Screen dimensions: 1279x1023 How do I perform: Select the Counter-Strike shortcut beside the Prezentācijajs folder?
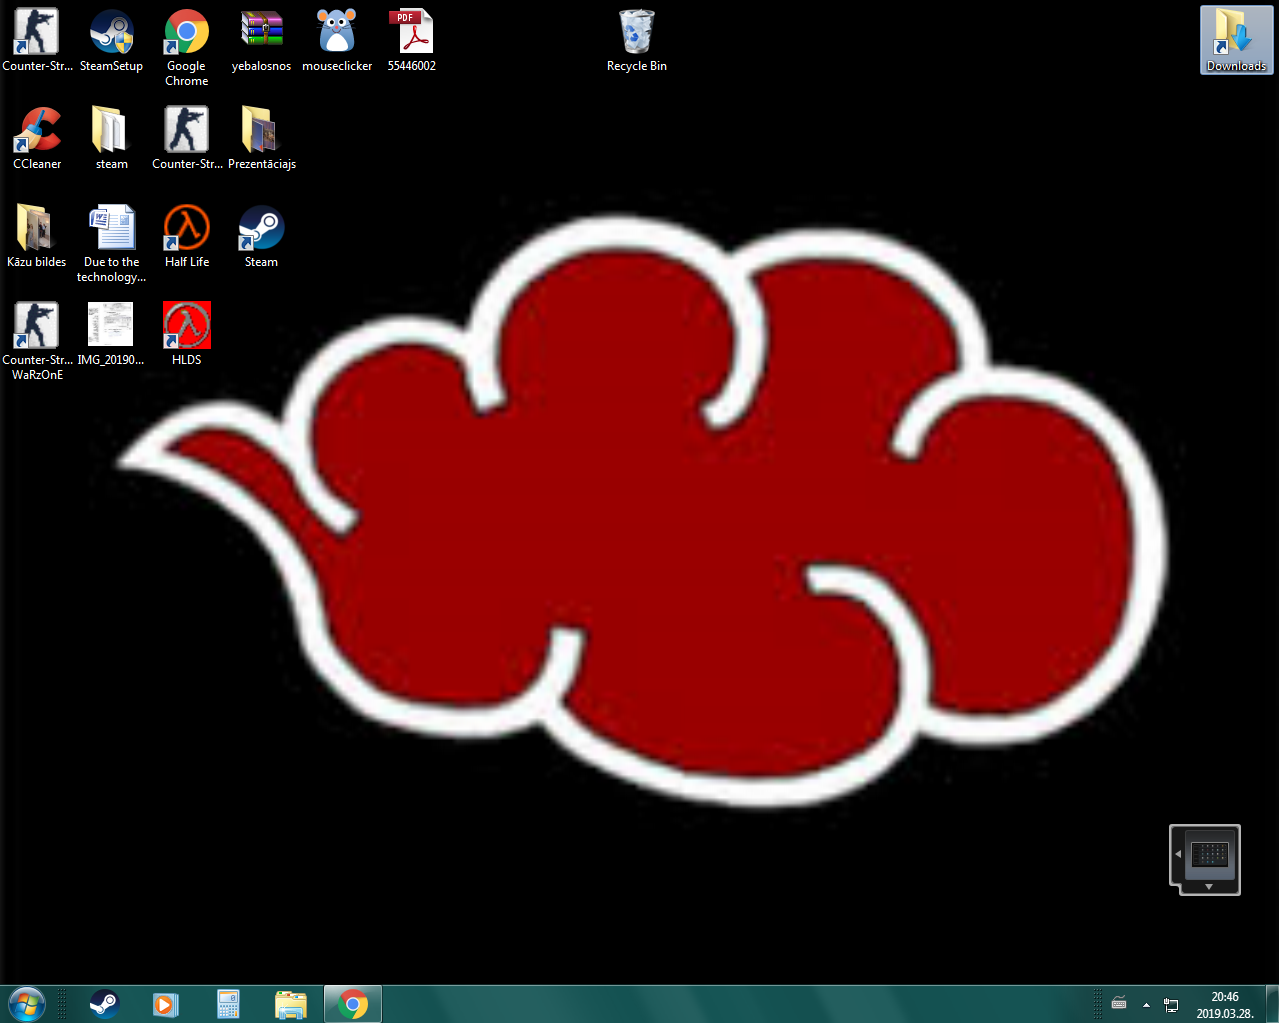click(187, 139)
